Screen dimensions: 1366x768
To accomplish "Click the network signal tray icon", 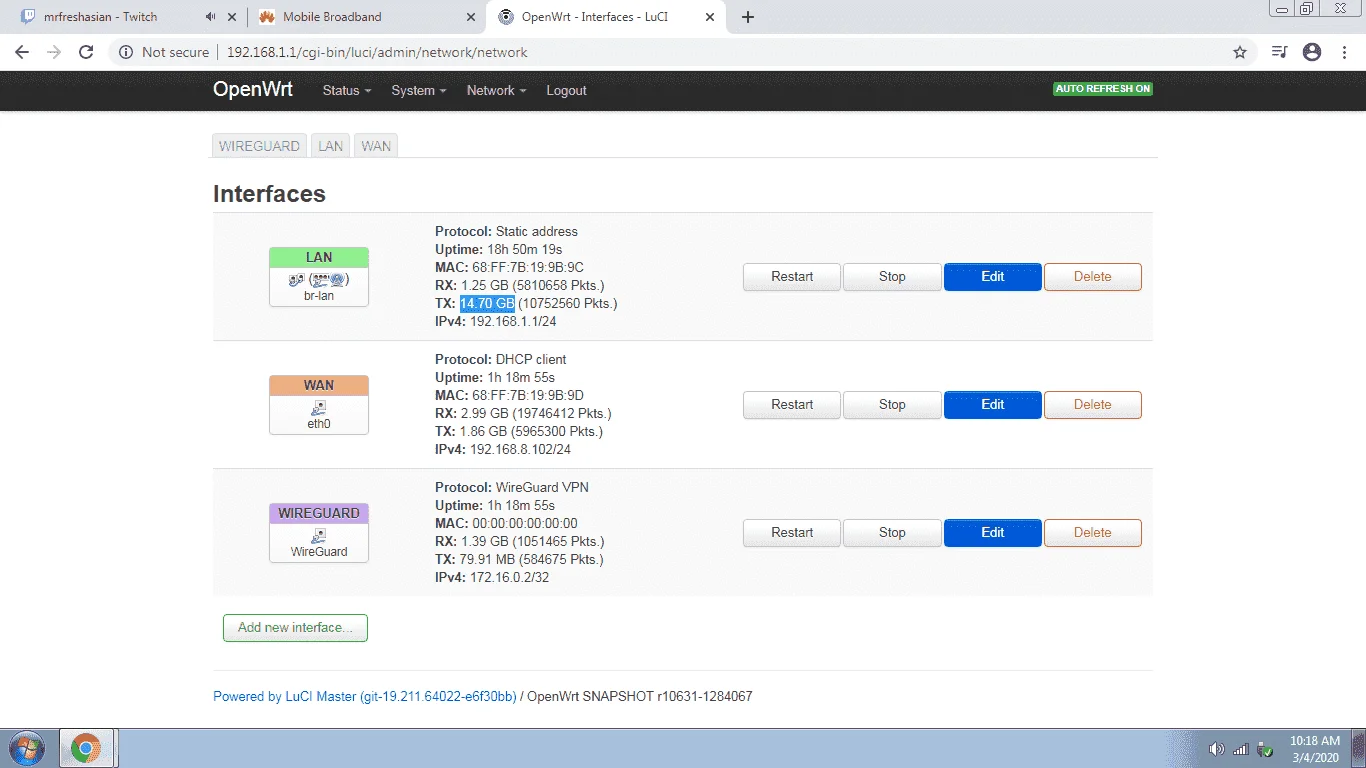I will [1241, 749].
